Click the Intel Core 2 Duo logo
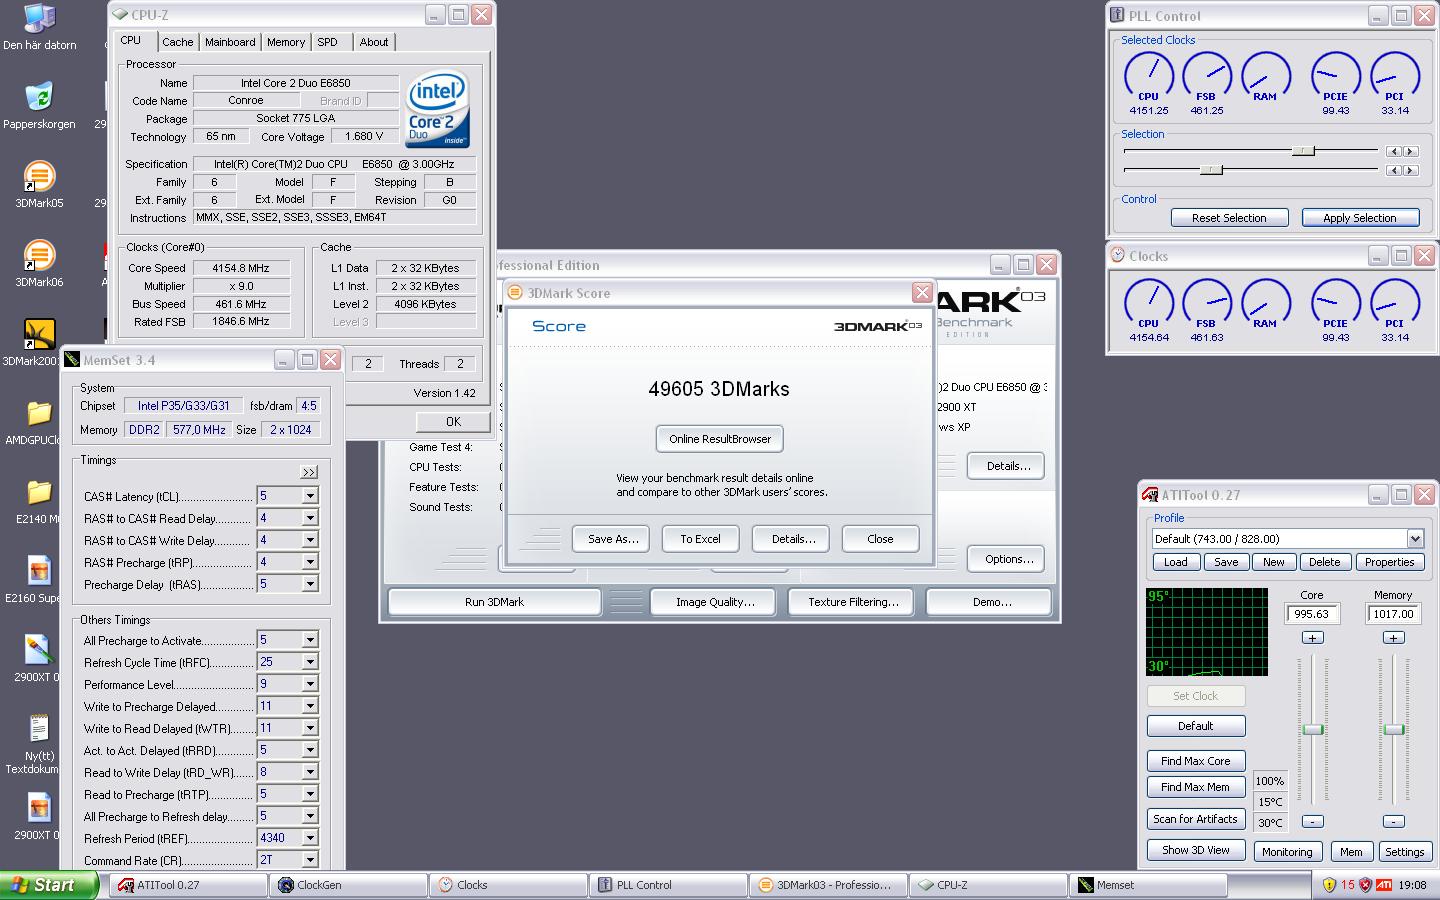 point(437,109)
